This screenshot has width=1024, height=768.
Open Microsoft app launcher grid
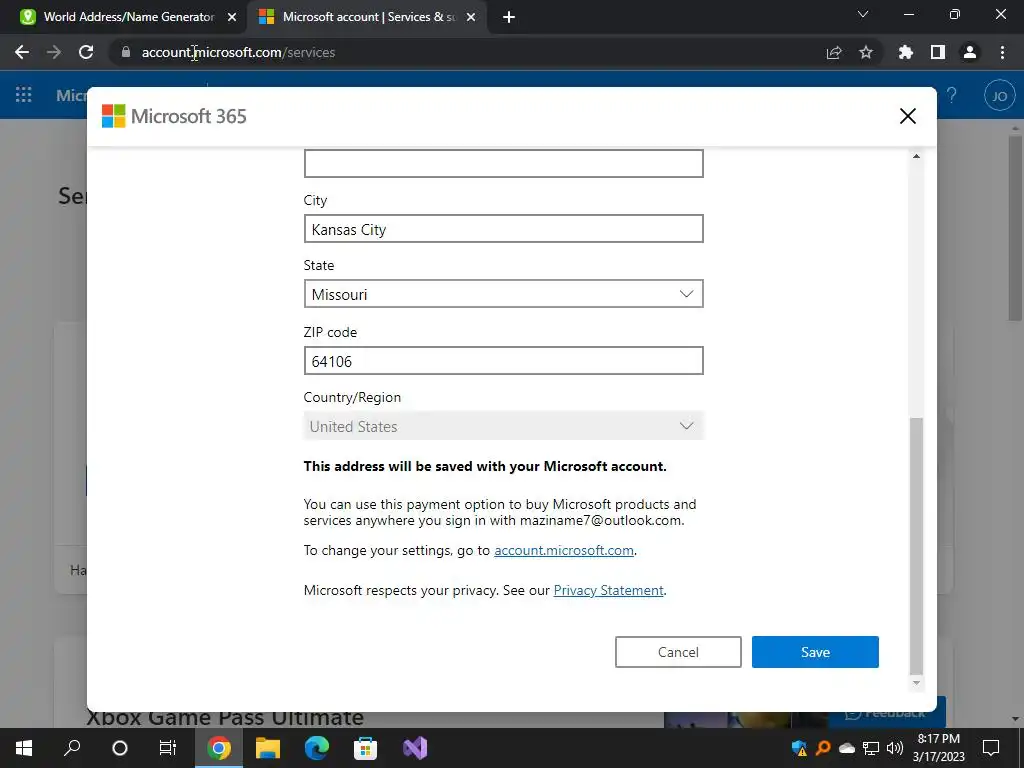click(x=24, y=95)
